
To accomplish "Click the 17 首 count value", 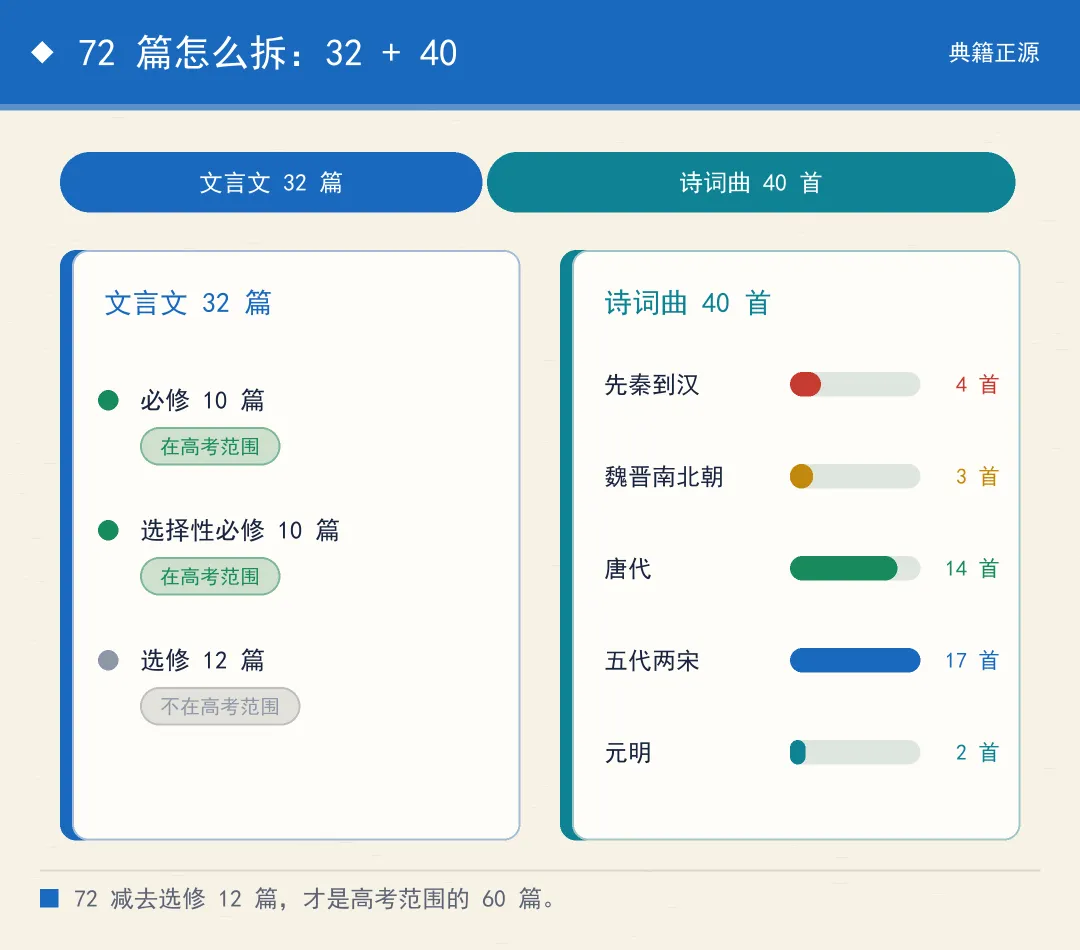I will (x=972, y=661).
